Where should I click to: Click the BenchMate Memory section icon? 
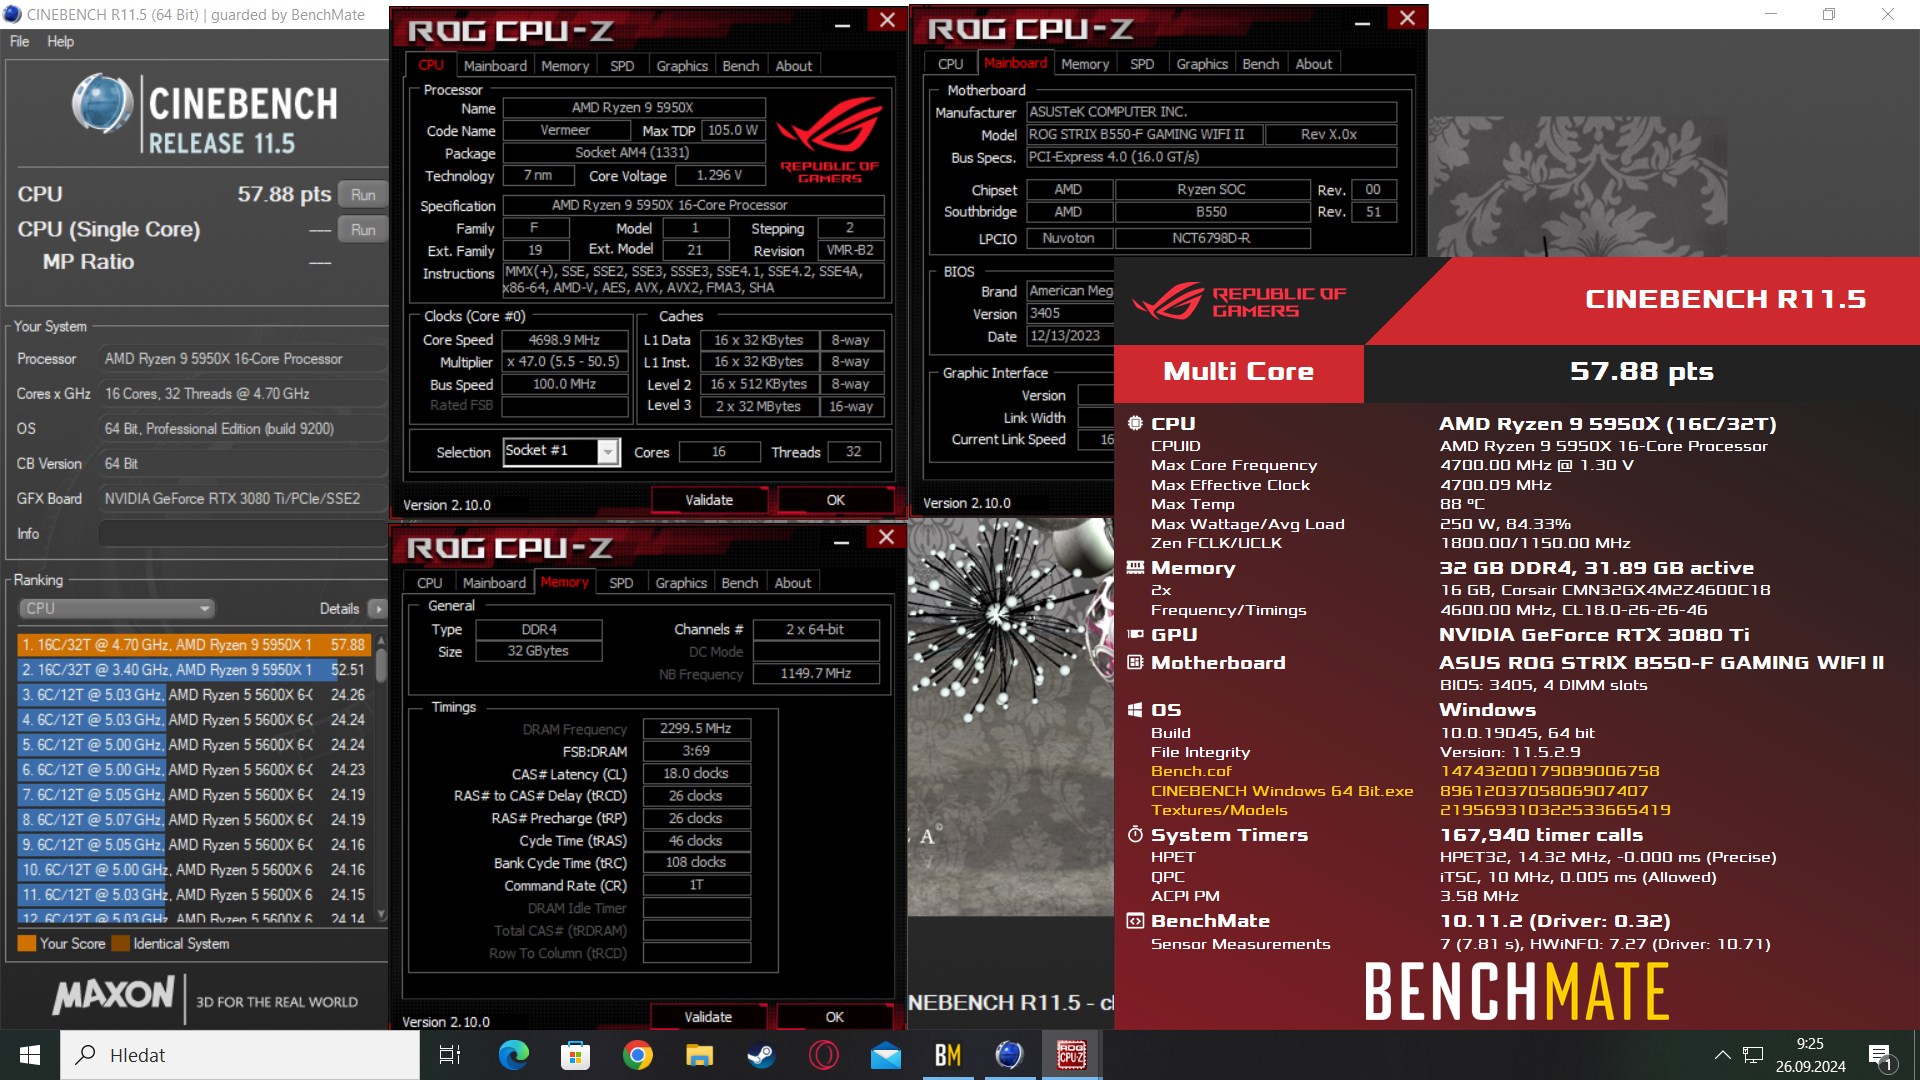(1135, 567)
